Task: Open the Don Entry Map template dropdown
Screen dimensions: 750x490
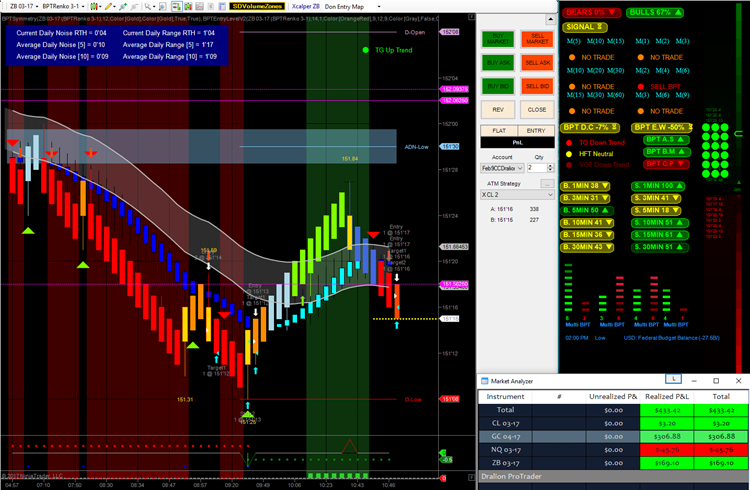Action: (x=379, y=7)
